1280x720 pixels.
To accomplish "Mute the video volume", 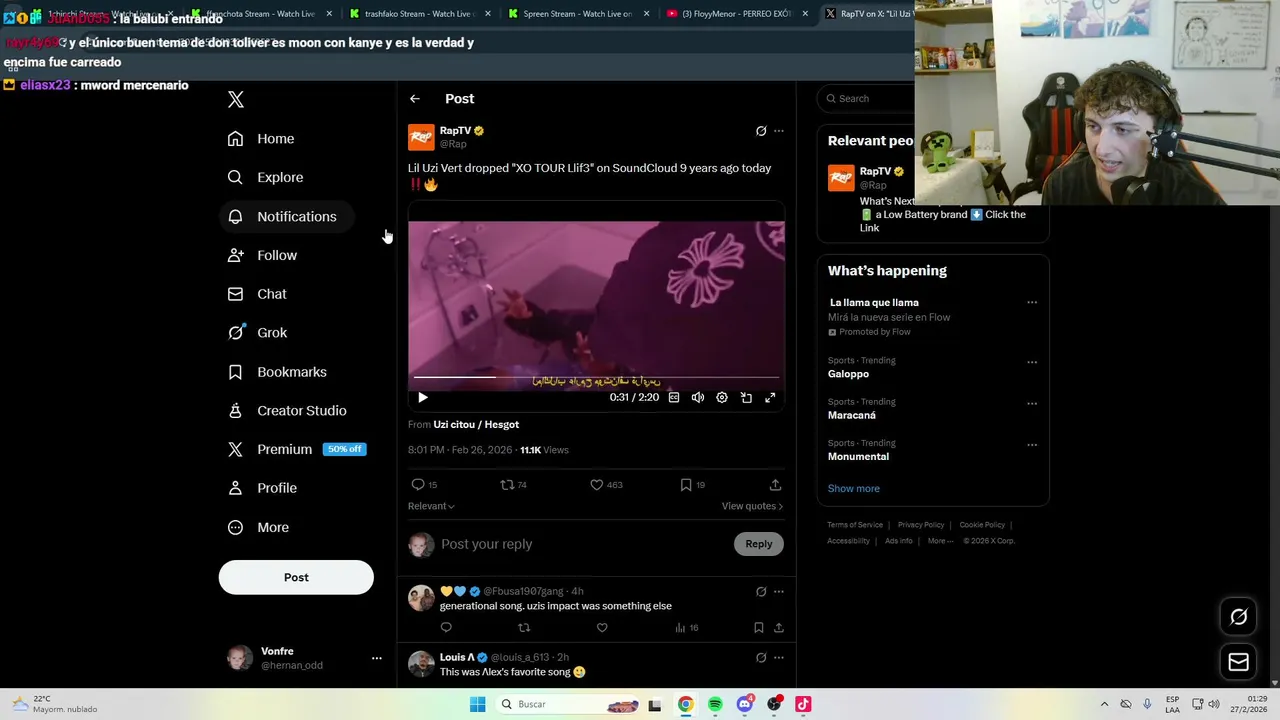I will pos(698,398).
